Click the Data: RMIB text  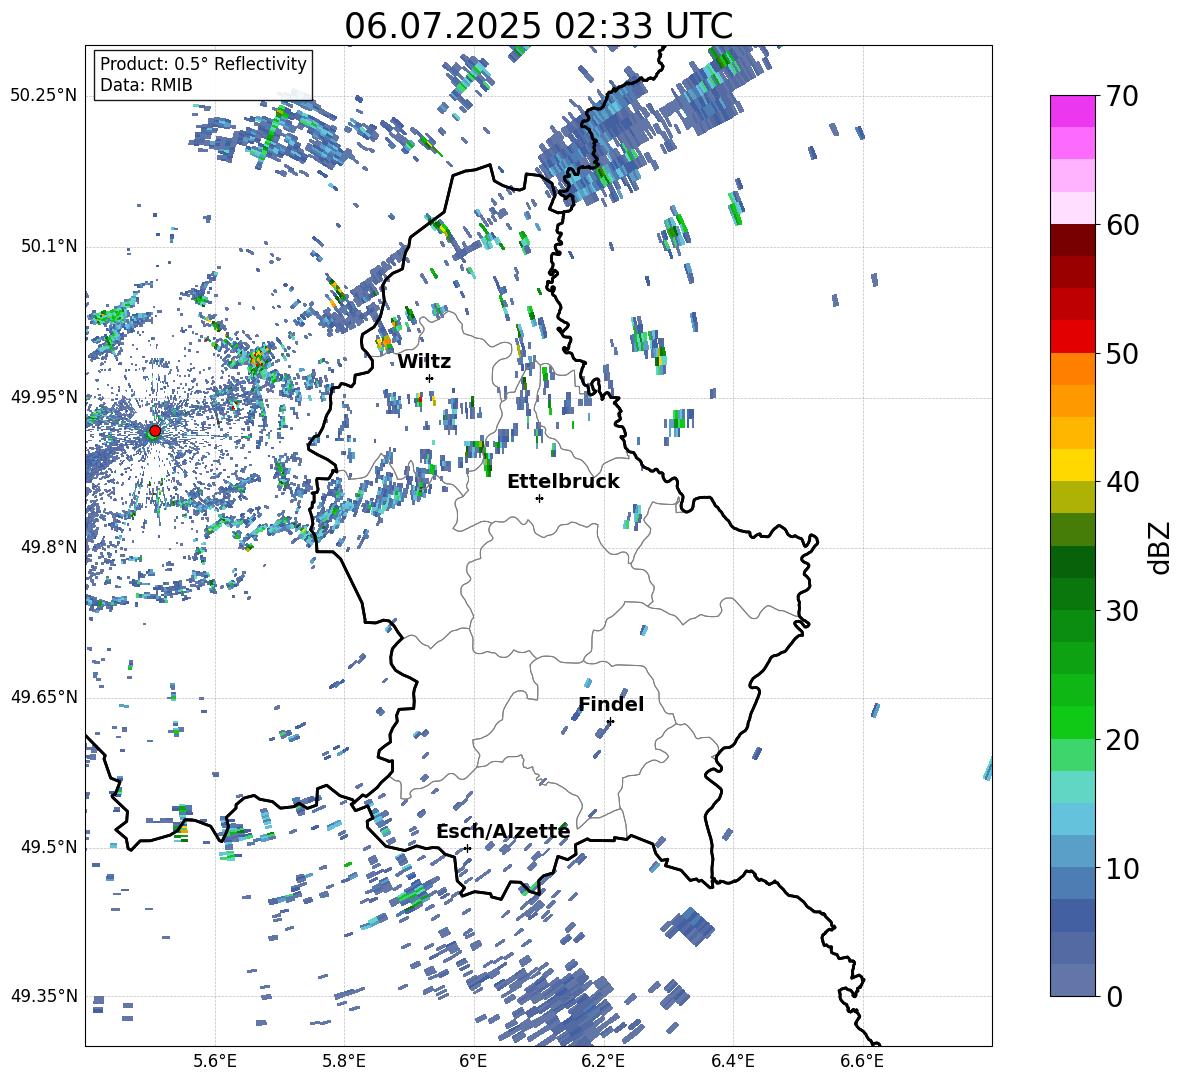146,85
